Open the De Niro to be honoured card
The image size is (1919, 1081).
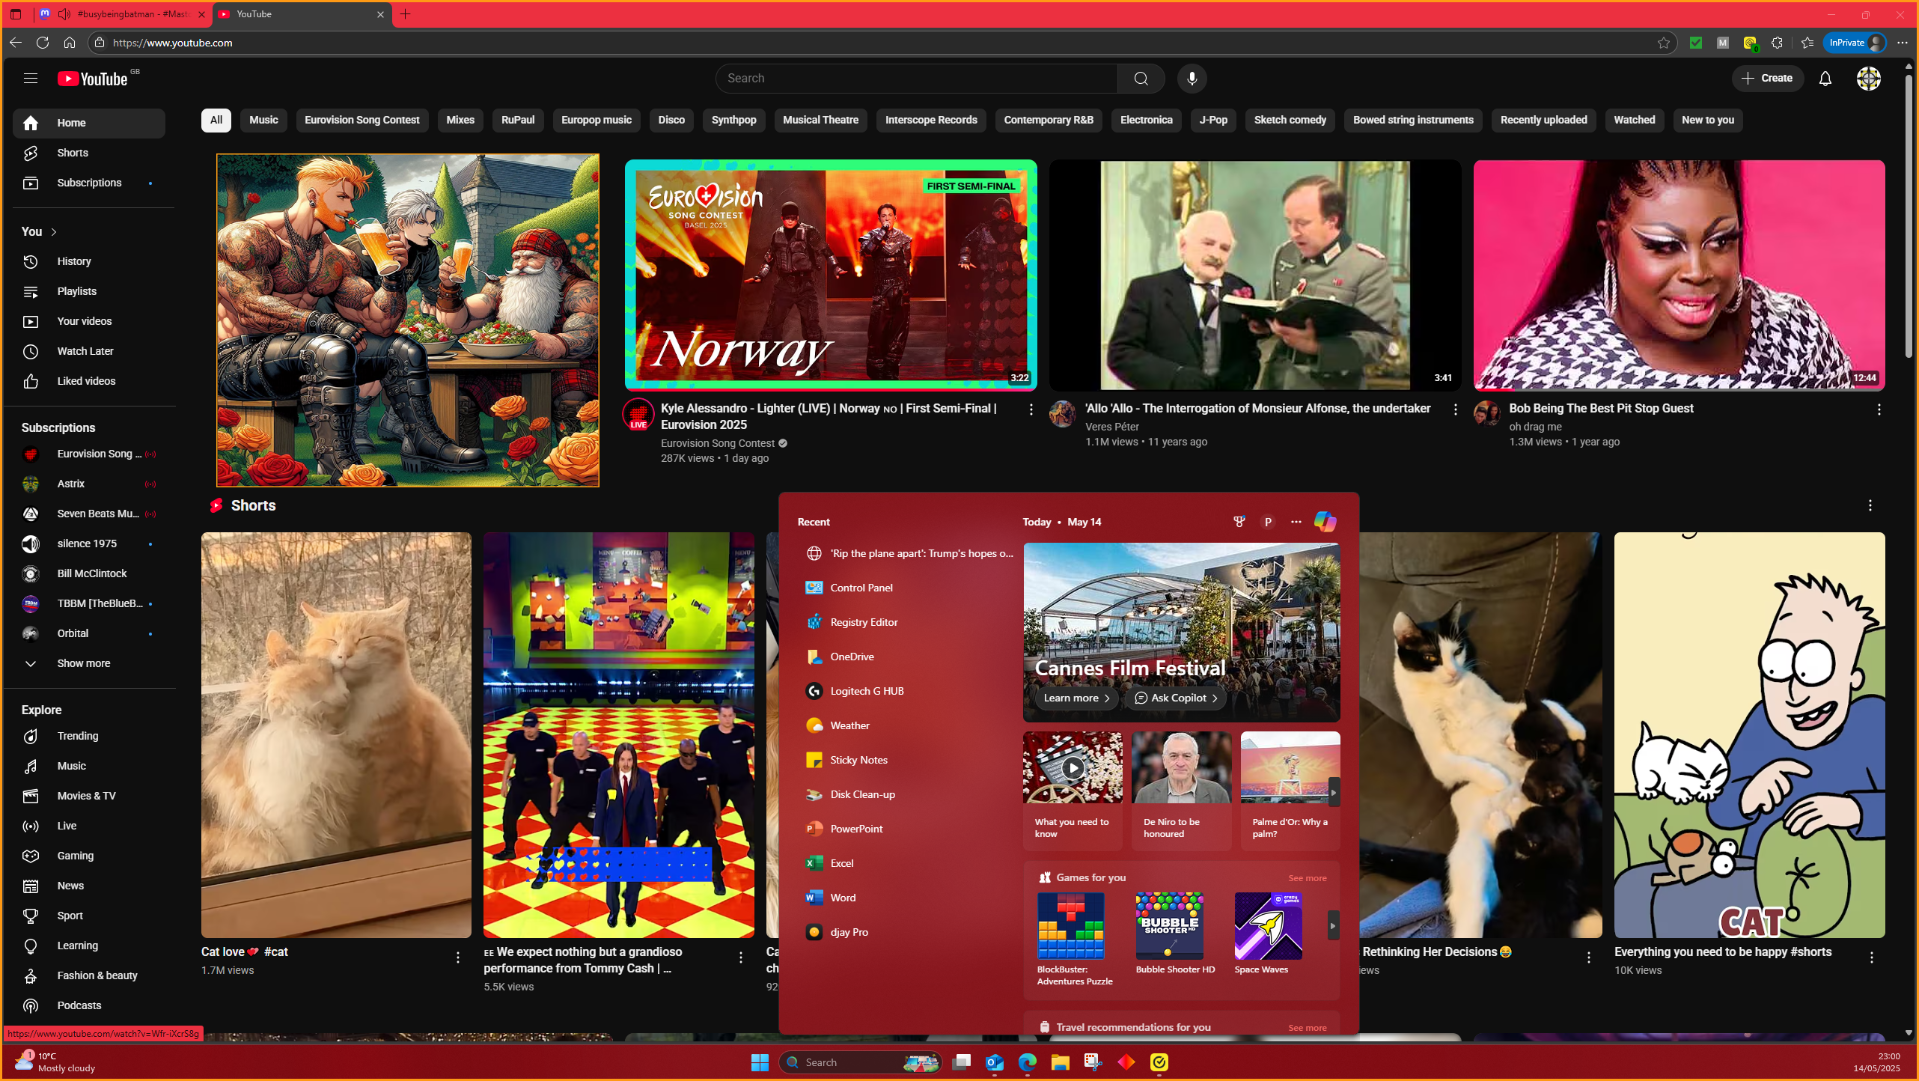point(1181,790)
